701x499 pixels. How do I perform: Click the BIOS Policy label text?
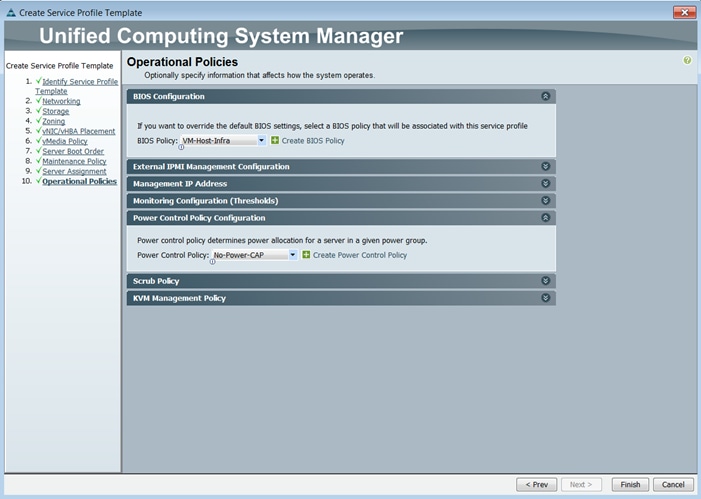coord(157,140)
